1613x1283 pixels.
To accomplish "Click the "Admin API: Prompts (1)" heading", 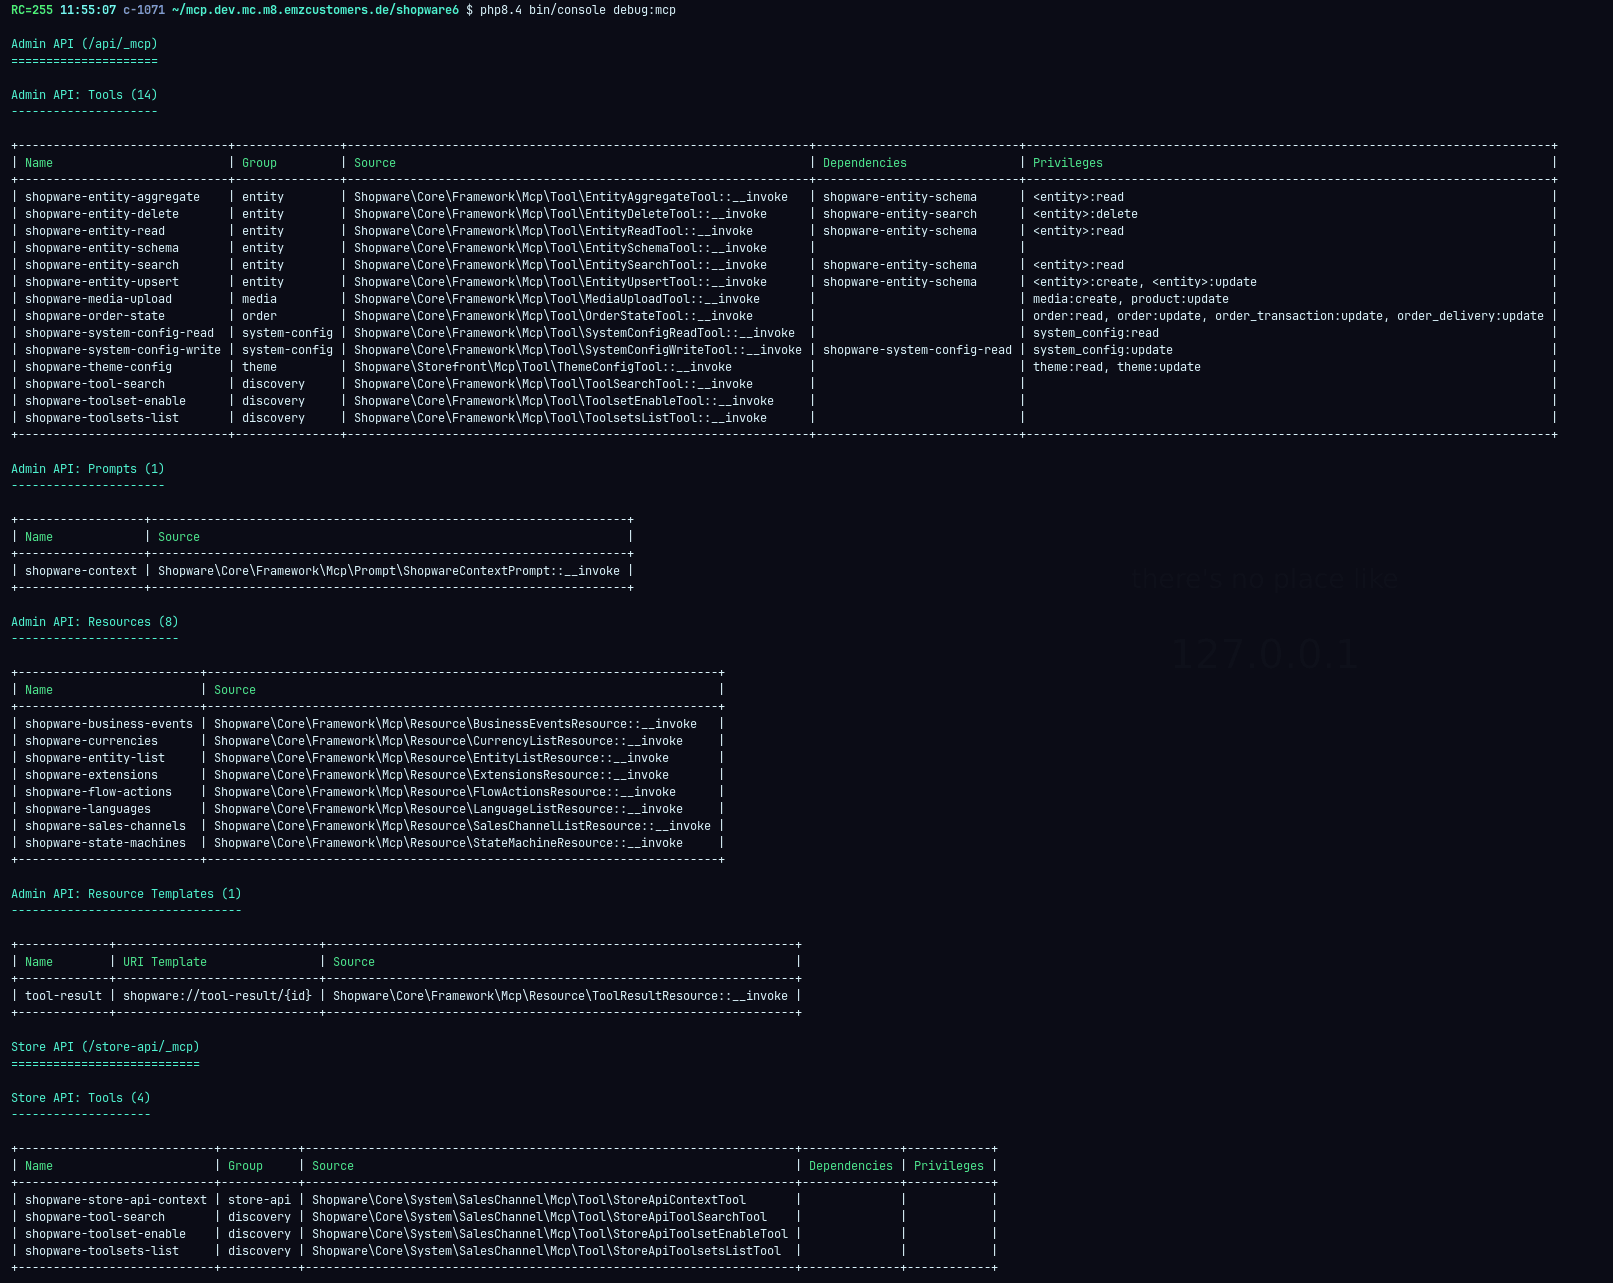I will pos(88,469).
